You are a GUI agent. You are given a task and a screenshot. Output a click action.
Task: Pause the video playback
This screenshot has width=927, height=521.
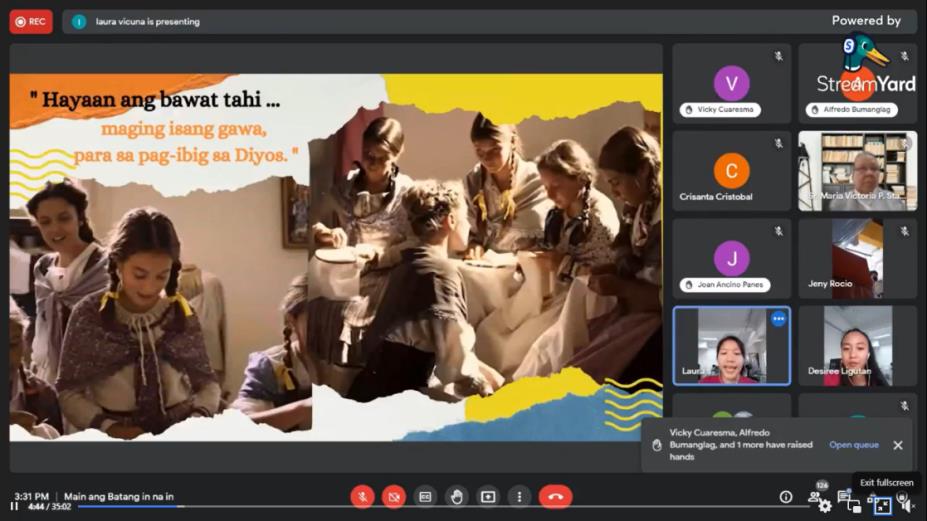[14, 507]
